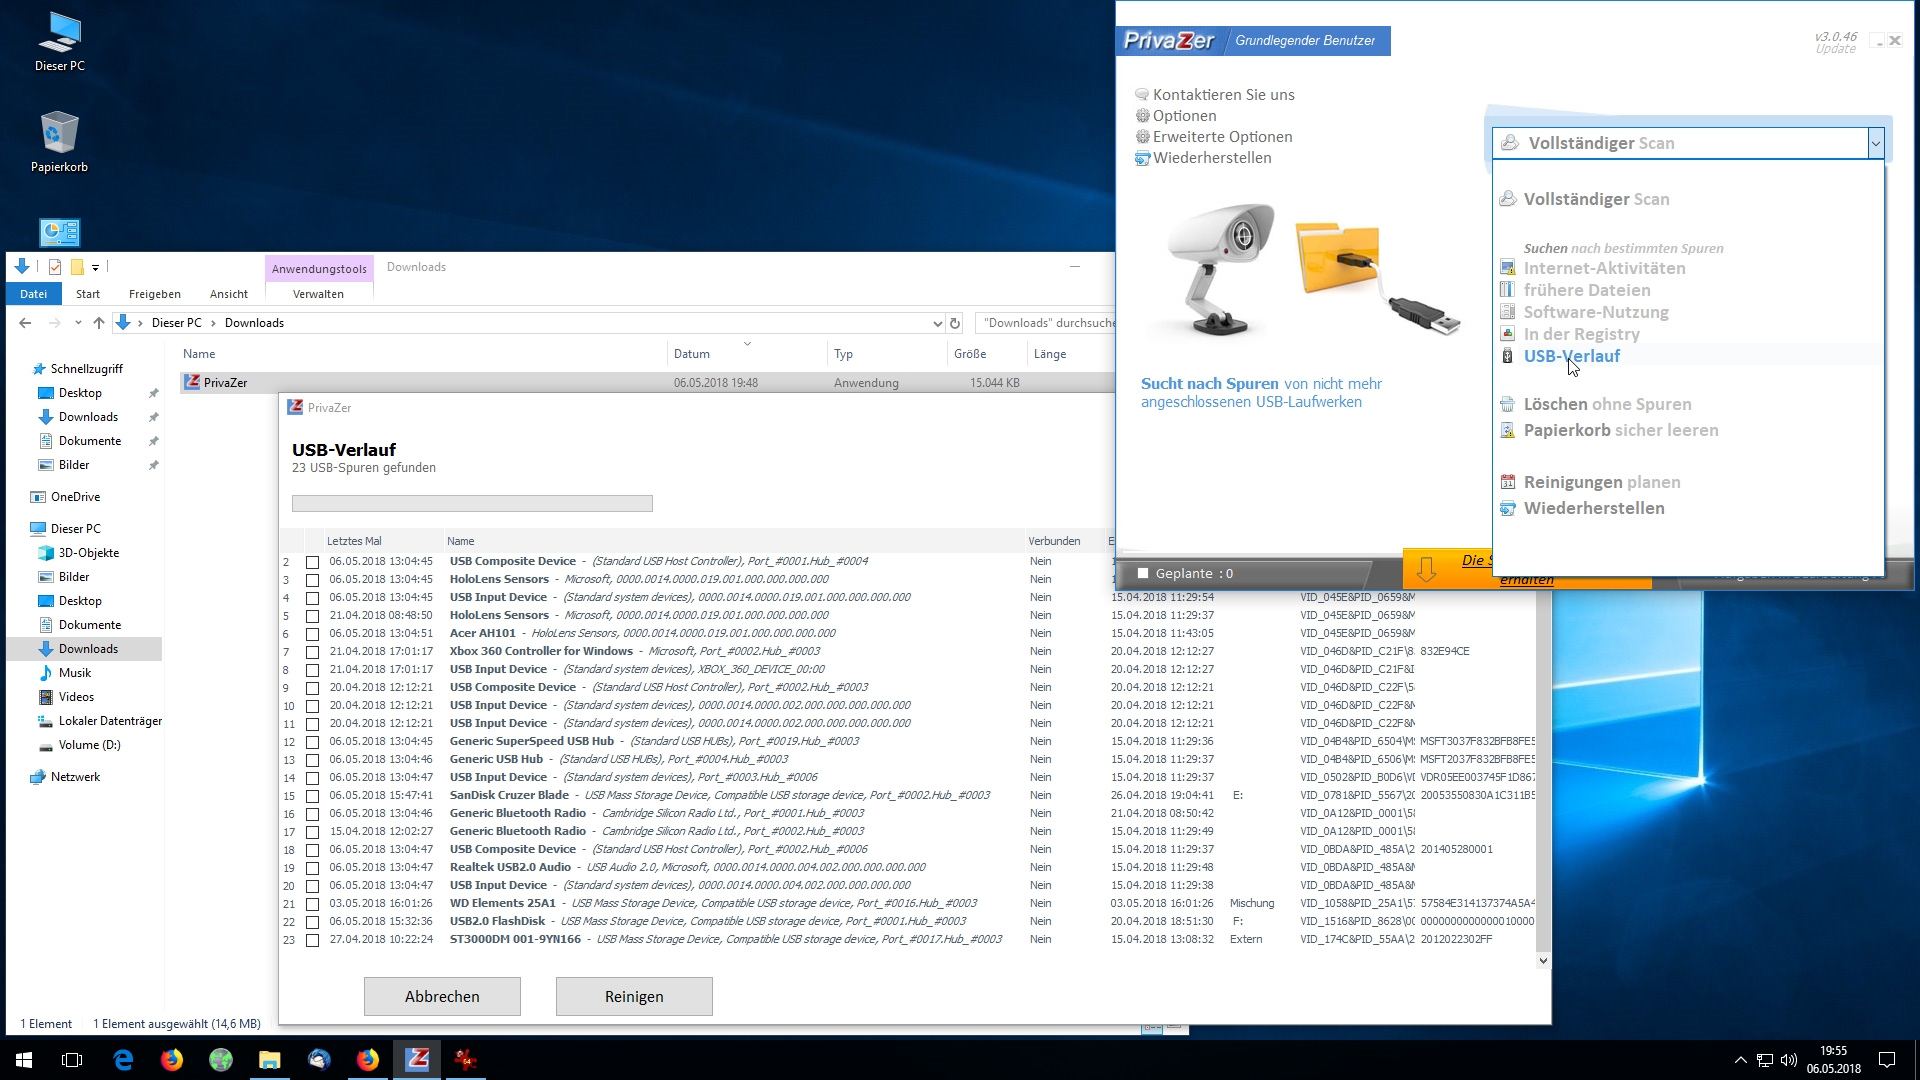
Task: Click the USB scan progress bar
Action: pos(472,503)
